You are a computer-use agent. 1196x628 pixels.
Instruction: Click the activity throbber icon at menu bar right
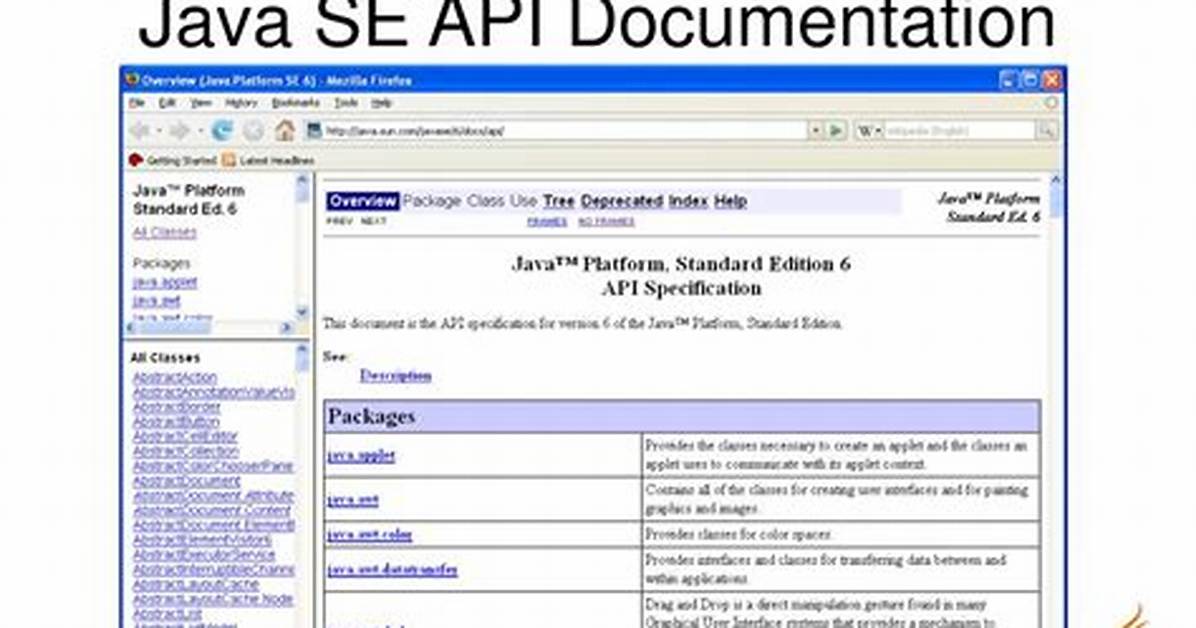click(1051, 102)
